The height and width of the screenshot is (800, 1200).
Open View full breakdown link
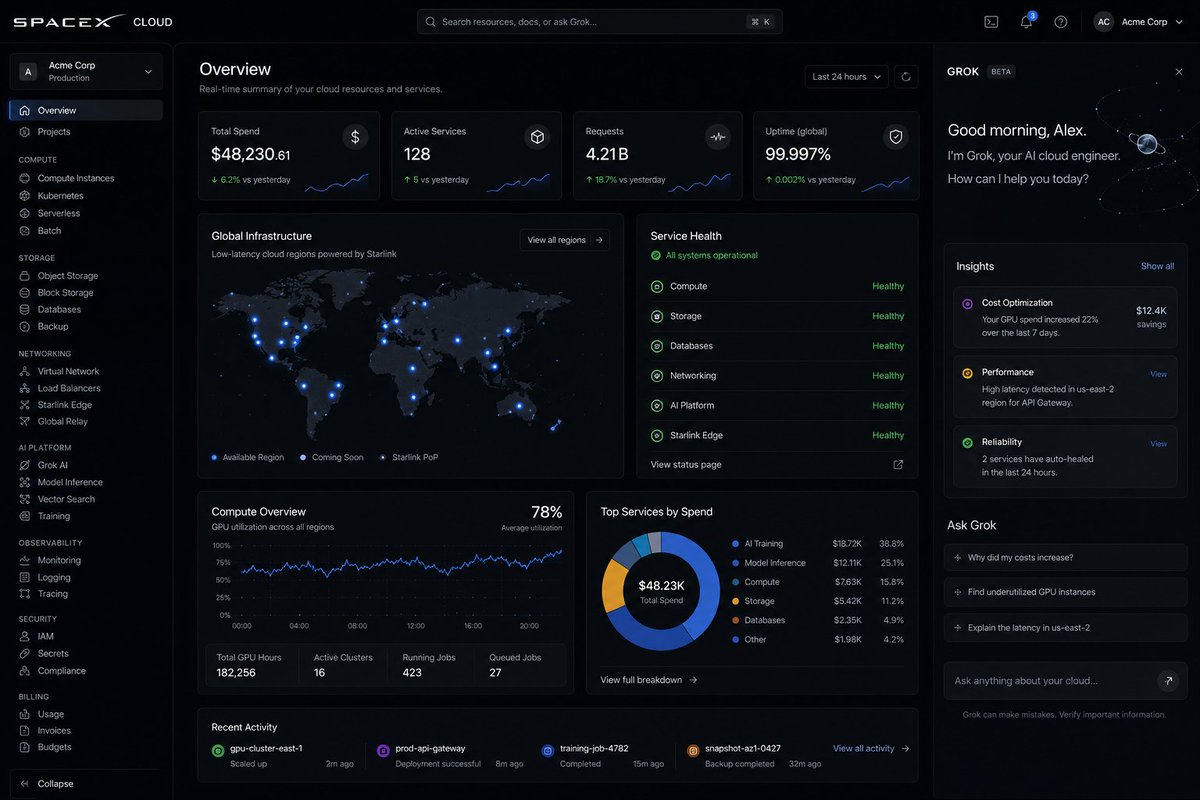pyautogui.click(x=649, y=680)
